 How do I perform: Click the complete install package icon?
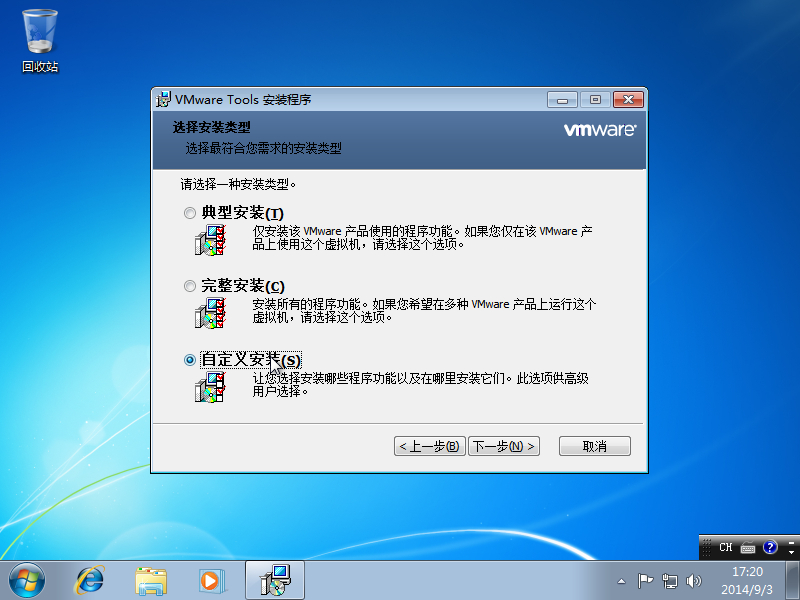[x=210, y=313]
